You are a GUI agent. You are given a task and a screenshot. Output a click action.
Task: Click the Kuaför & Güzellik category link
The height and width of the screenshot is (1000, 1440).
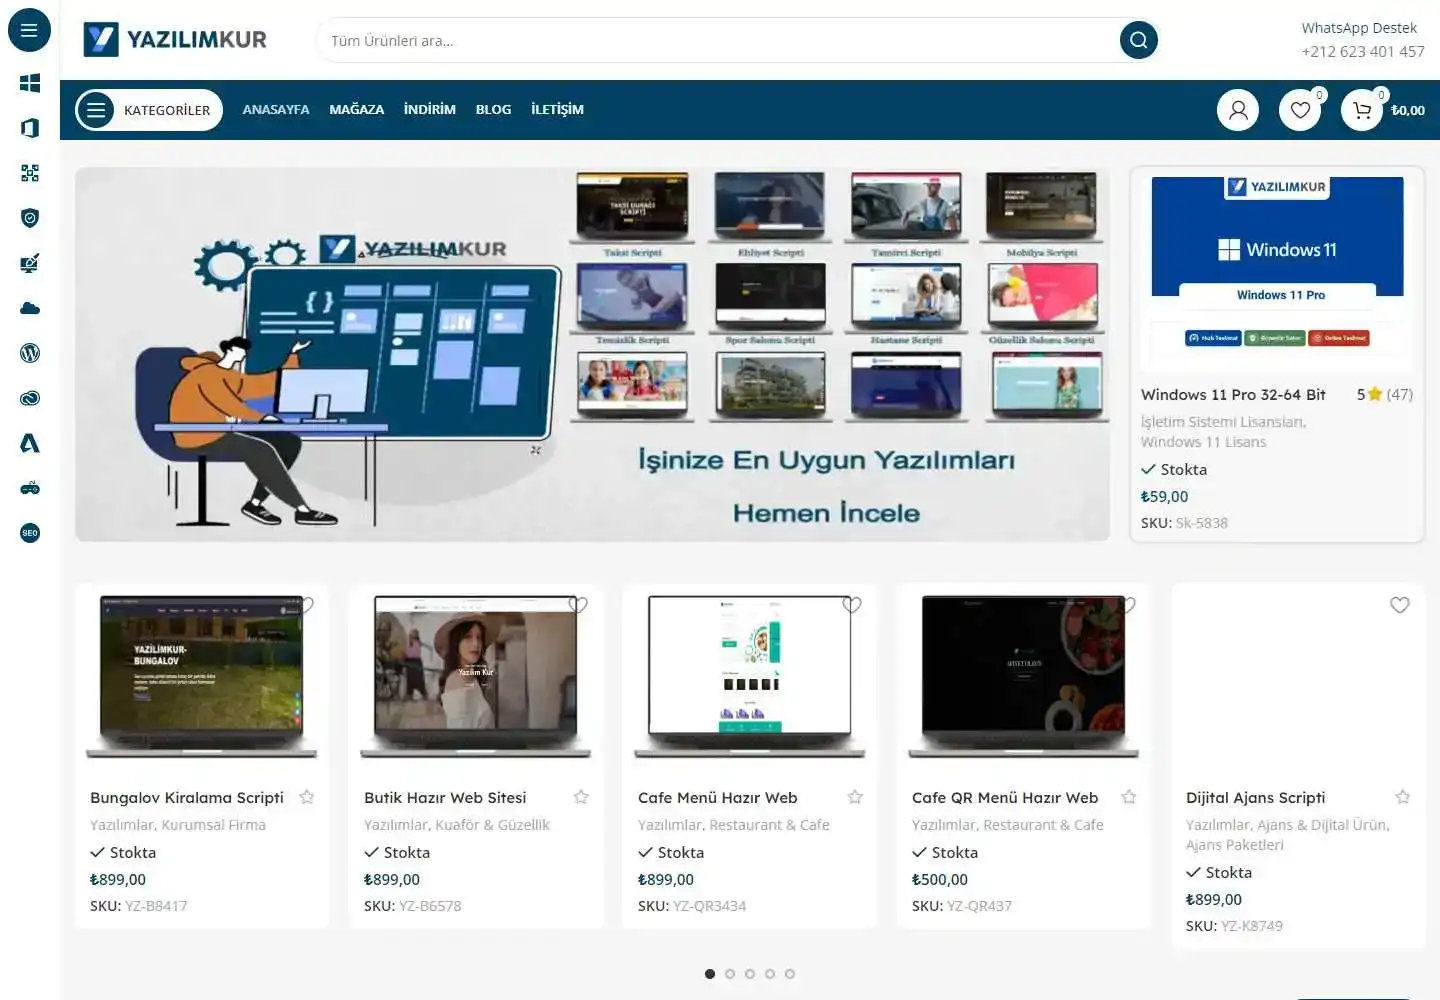[x=492, y=825]
